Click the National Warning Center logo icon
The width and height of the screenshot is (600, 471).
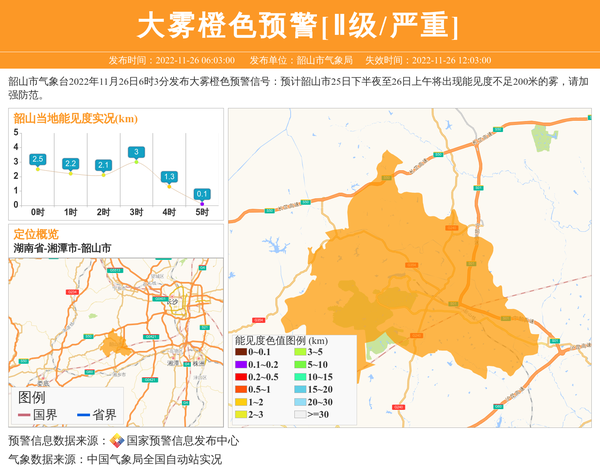point(117,441)
